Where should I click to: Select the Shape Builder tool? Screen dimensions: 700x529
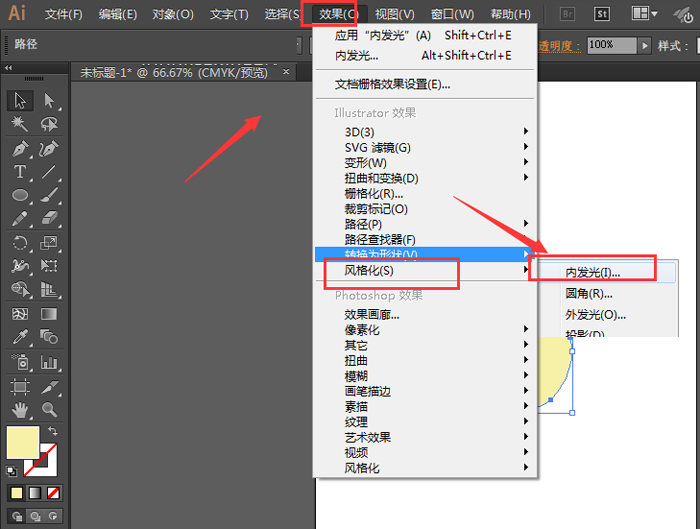tap(20, 289)
